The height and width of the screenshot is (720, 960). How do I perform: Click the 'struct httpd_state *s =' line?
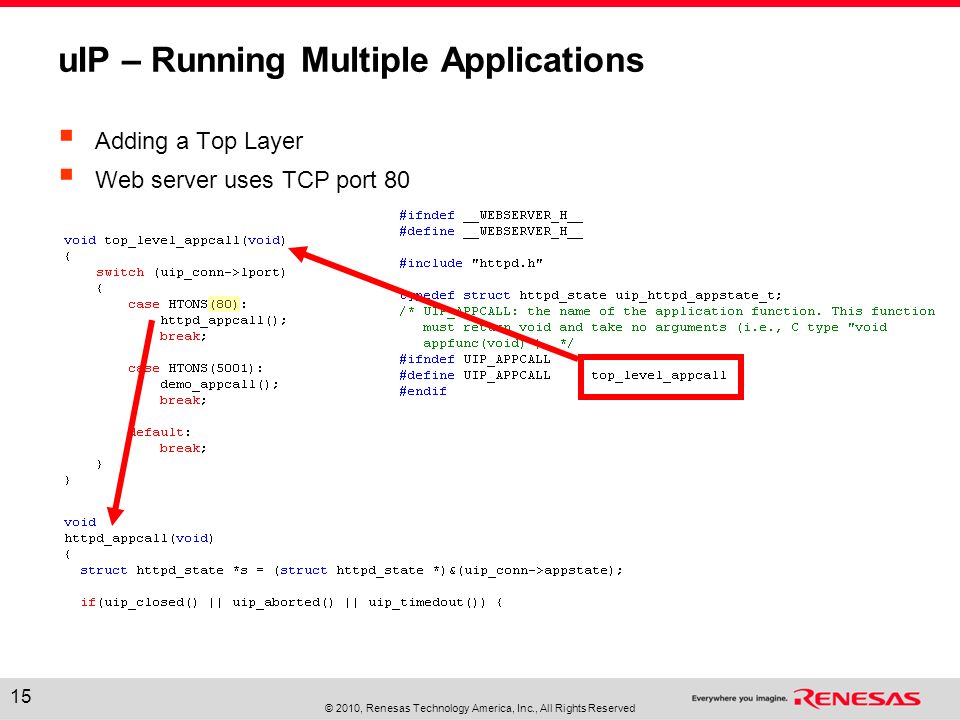(351, 570)
